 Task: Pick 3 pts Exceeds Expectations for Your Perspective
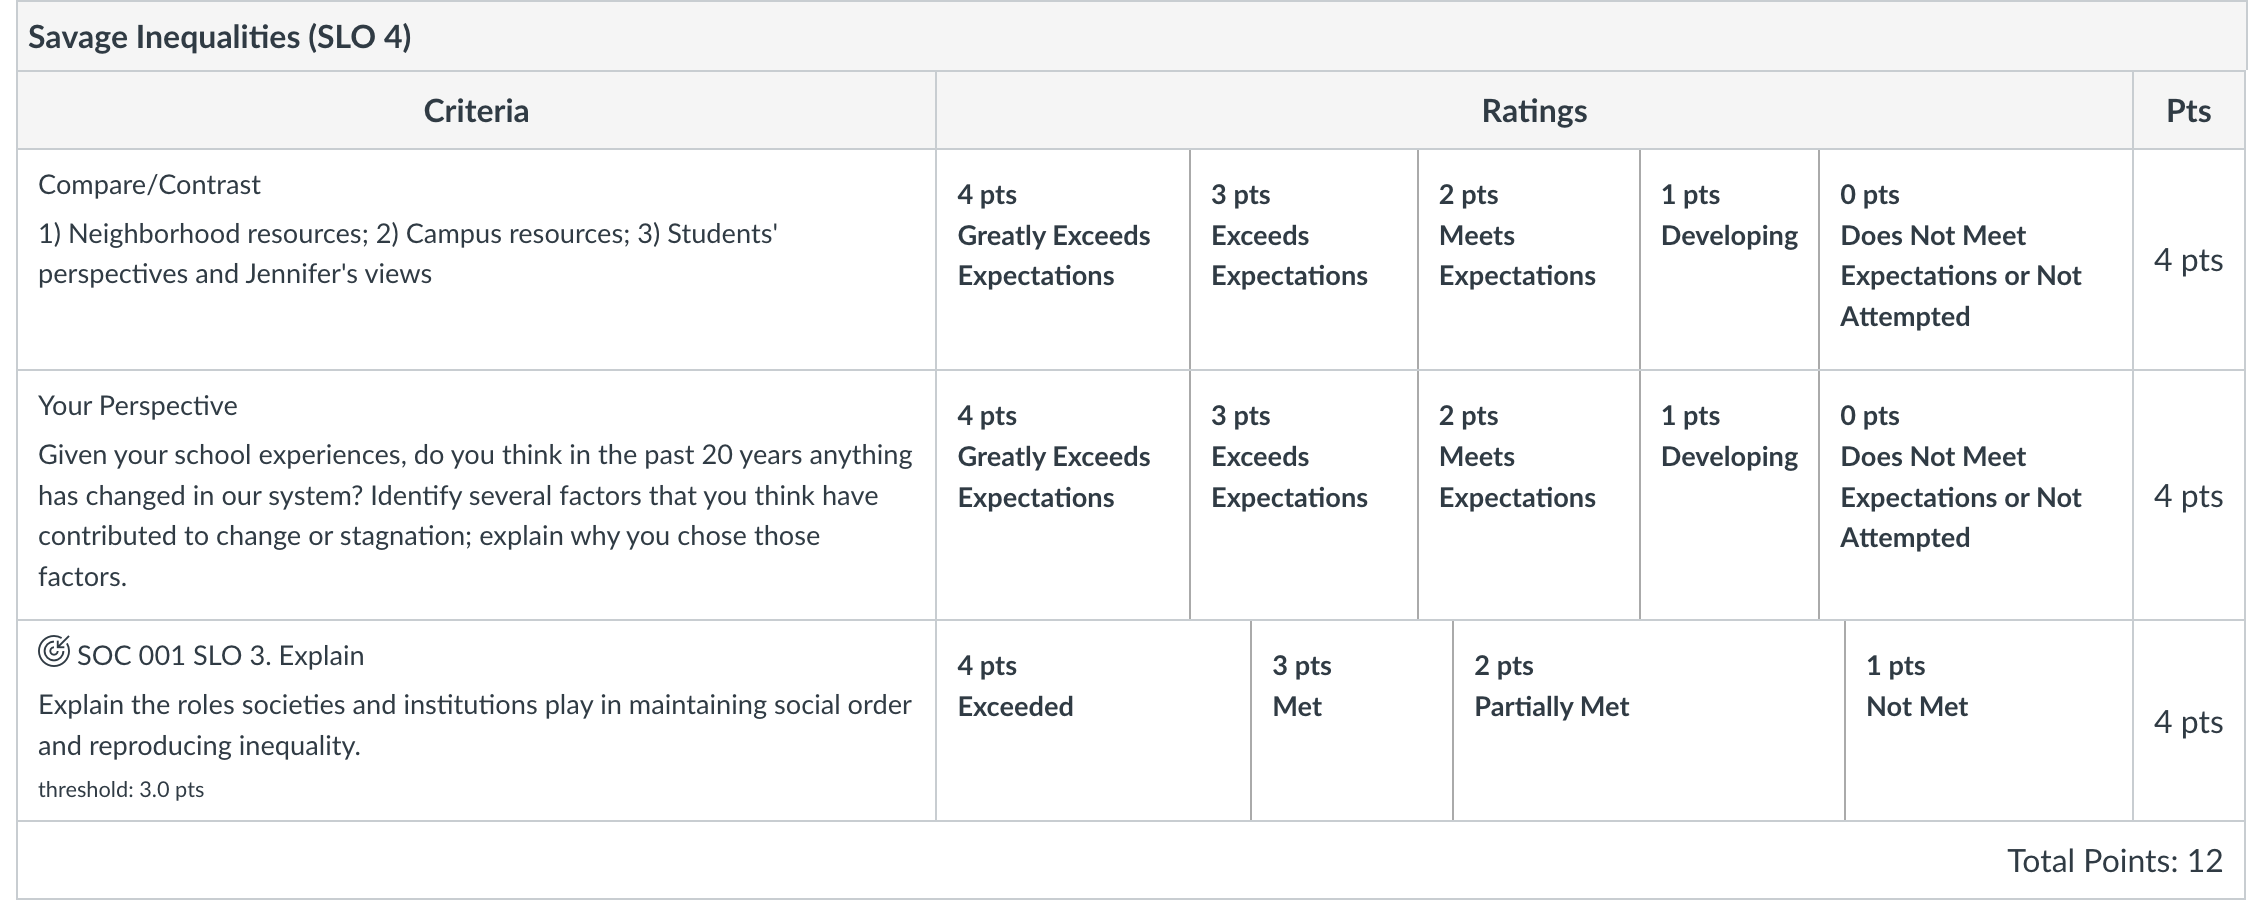pos(1304,495)
